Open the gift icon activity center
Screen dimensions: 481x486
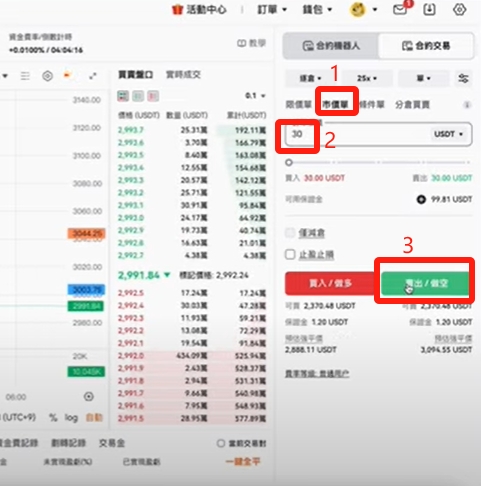click(177, 10)
